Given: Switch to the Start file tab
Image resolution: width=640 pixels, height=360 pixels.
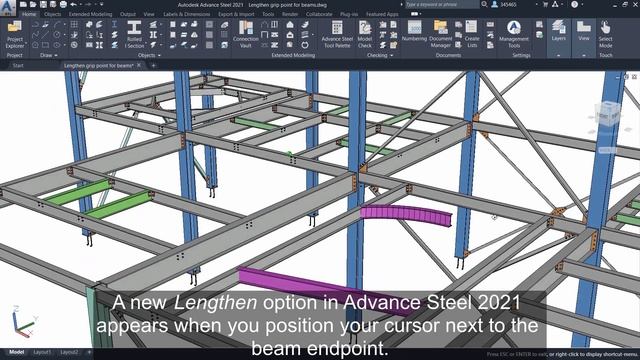Looking at the screenshot, I should pyautogui.click(x=18, y=65).
